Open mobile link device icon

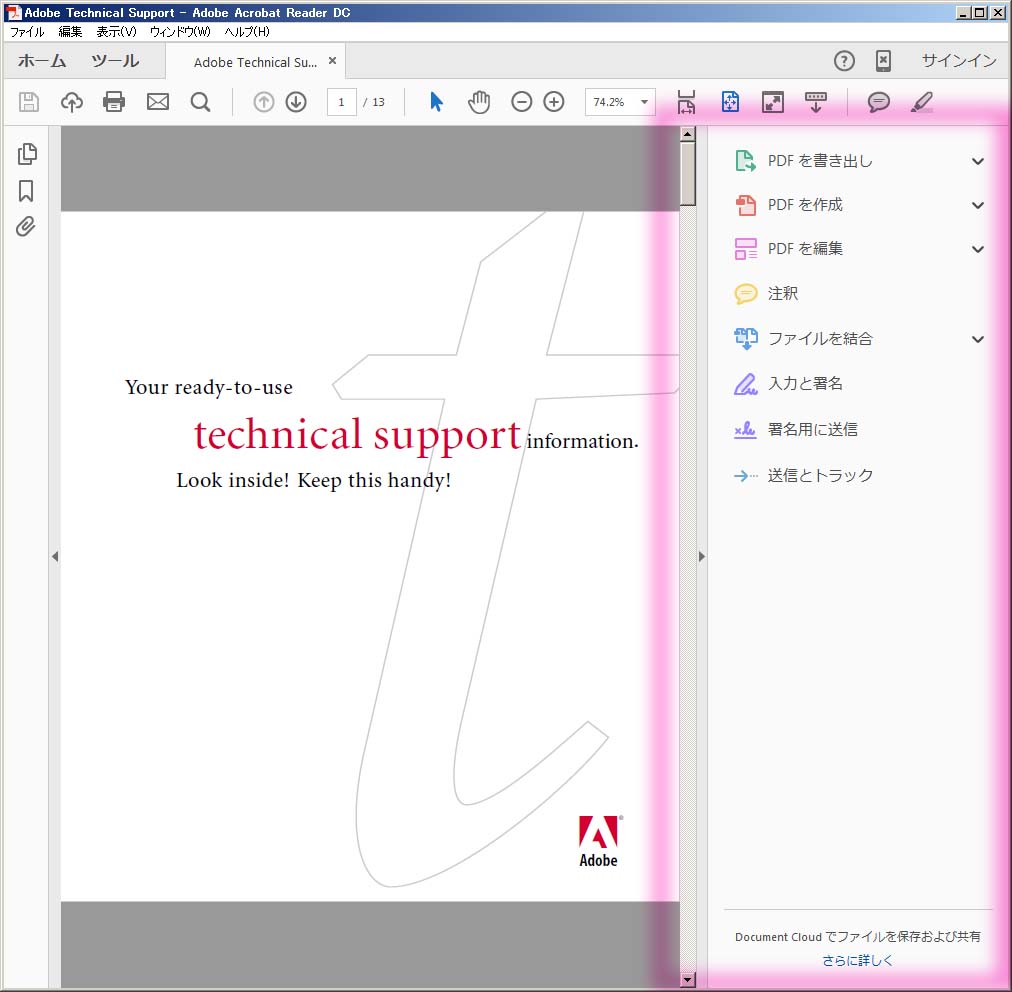[883, 61]
